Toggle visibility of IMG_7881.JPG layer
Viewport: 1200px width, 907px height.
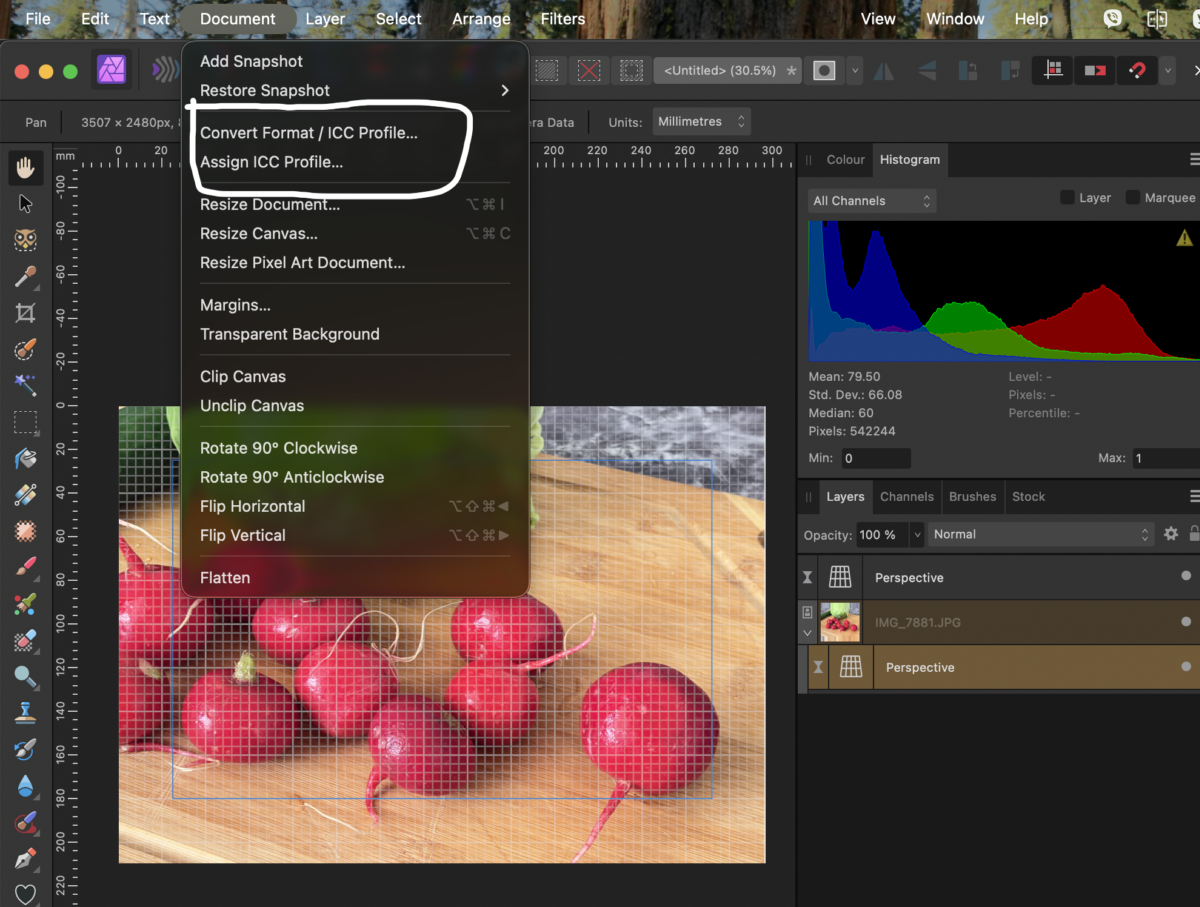[x=1186, y=622]
